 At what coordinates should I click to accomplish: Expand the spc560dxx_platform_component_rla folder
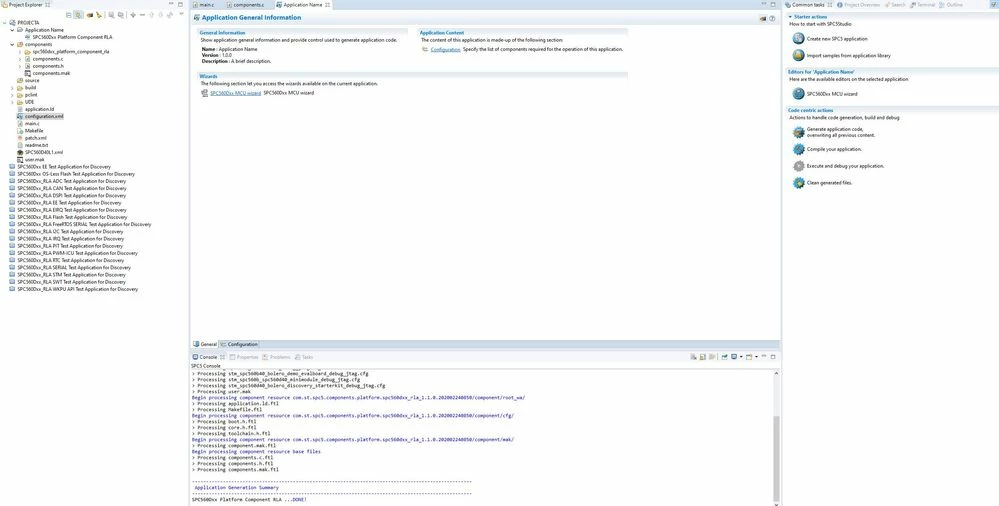pyautogui.click(x=20, y=52)
